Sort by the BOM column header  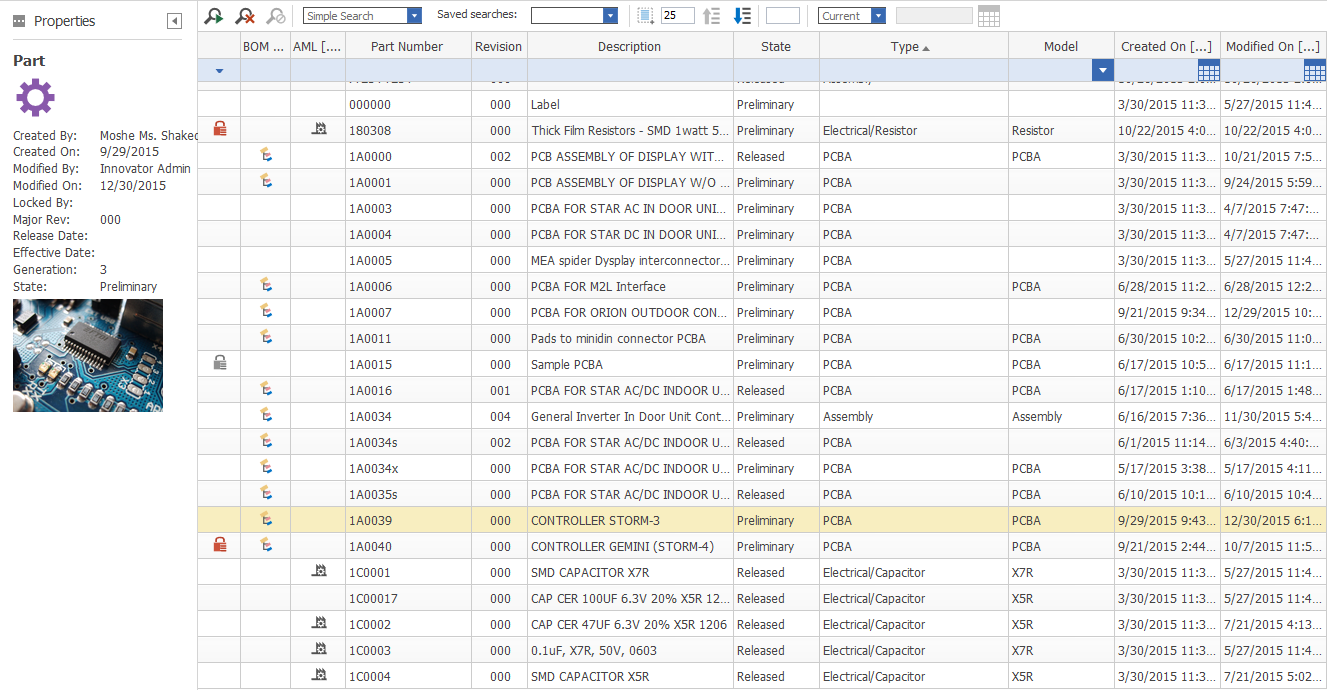(265, 46)
